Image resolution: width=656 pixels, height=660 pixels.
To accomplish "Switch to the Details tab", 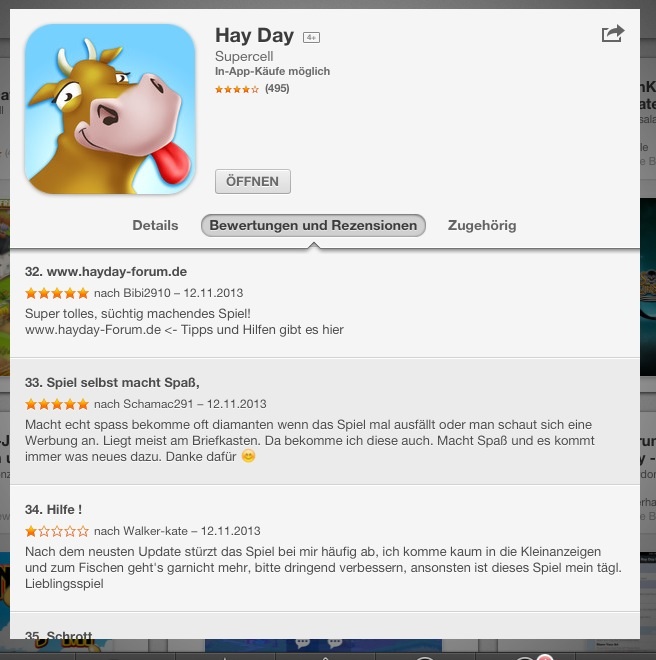I will tap(155, 226).
